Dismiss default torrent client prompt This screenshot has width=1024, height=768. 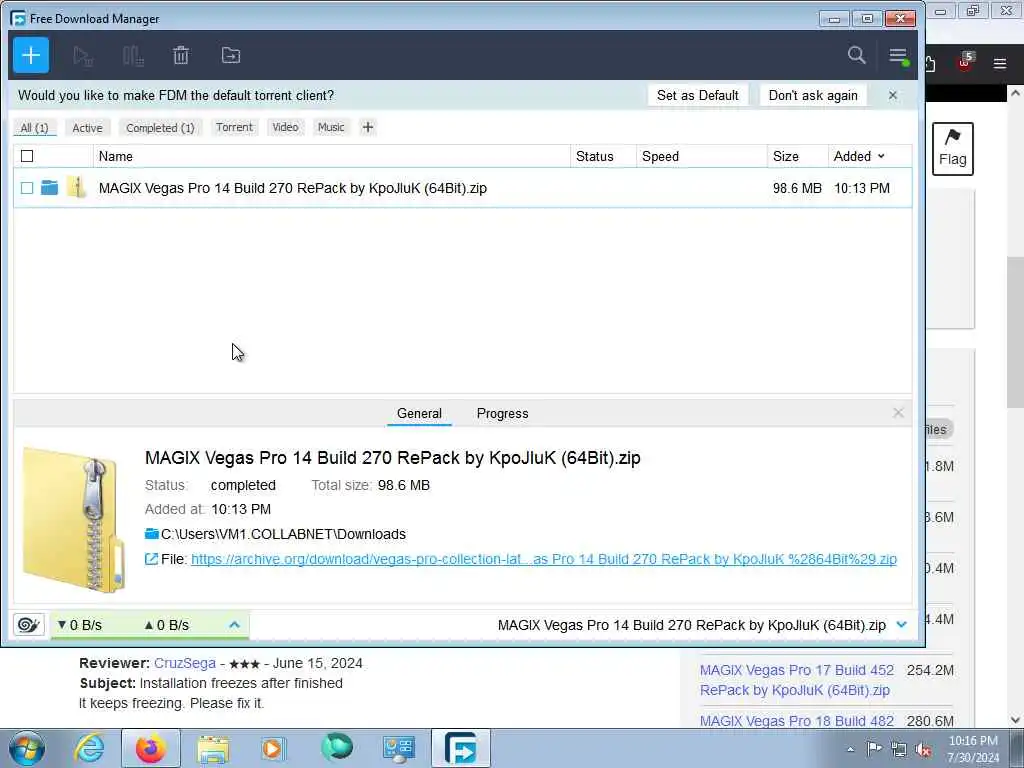(893, 95)
